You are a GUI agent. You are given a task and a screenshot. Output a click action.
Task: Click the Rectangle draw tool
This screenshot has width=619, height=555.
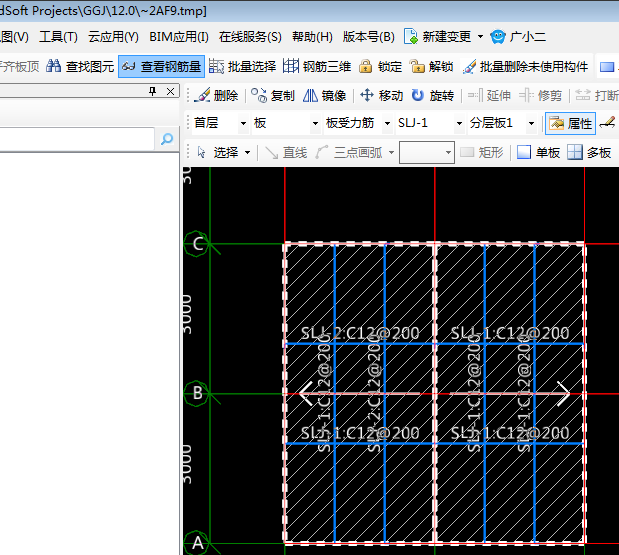pyautogui.click(x=482, y=152)
